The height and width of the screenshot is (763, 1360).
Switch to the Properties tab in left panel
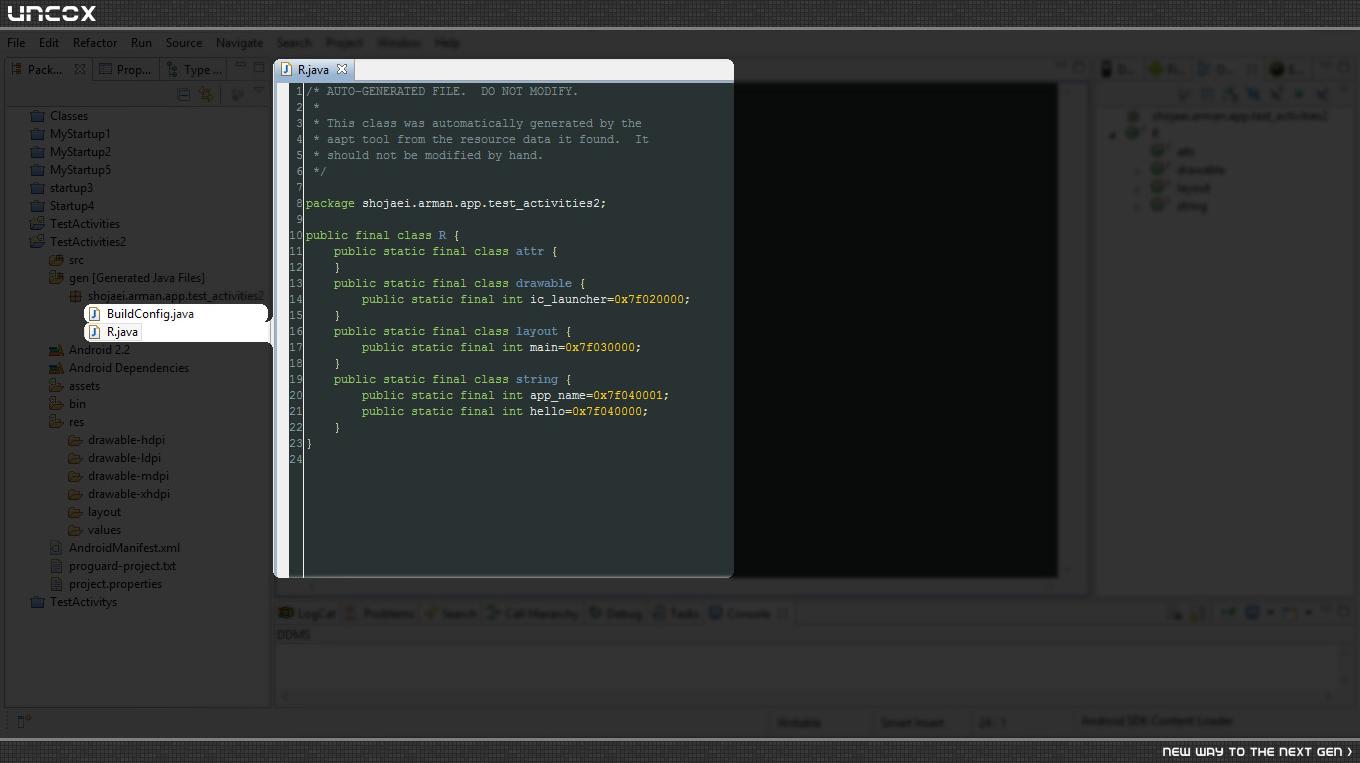pyautogui.click(x=126, y=69)
